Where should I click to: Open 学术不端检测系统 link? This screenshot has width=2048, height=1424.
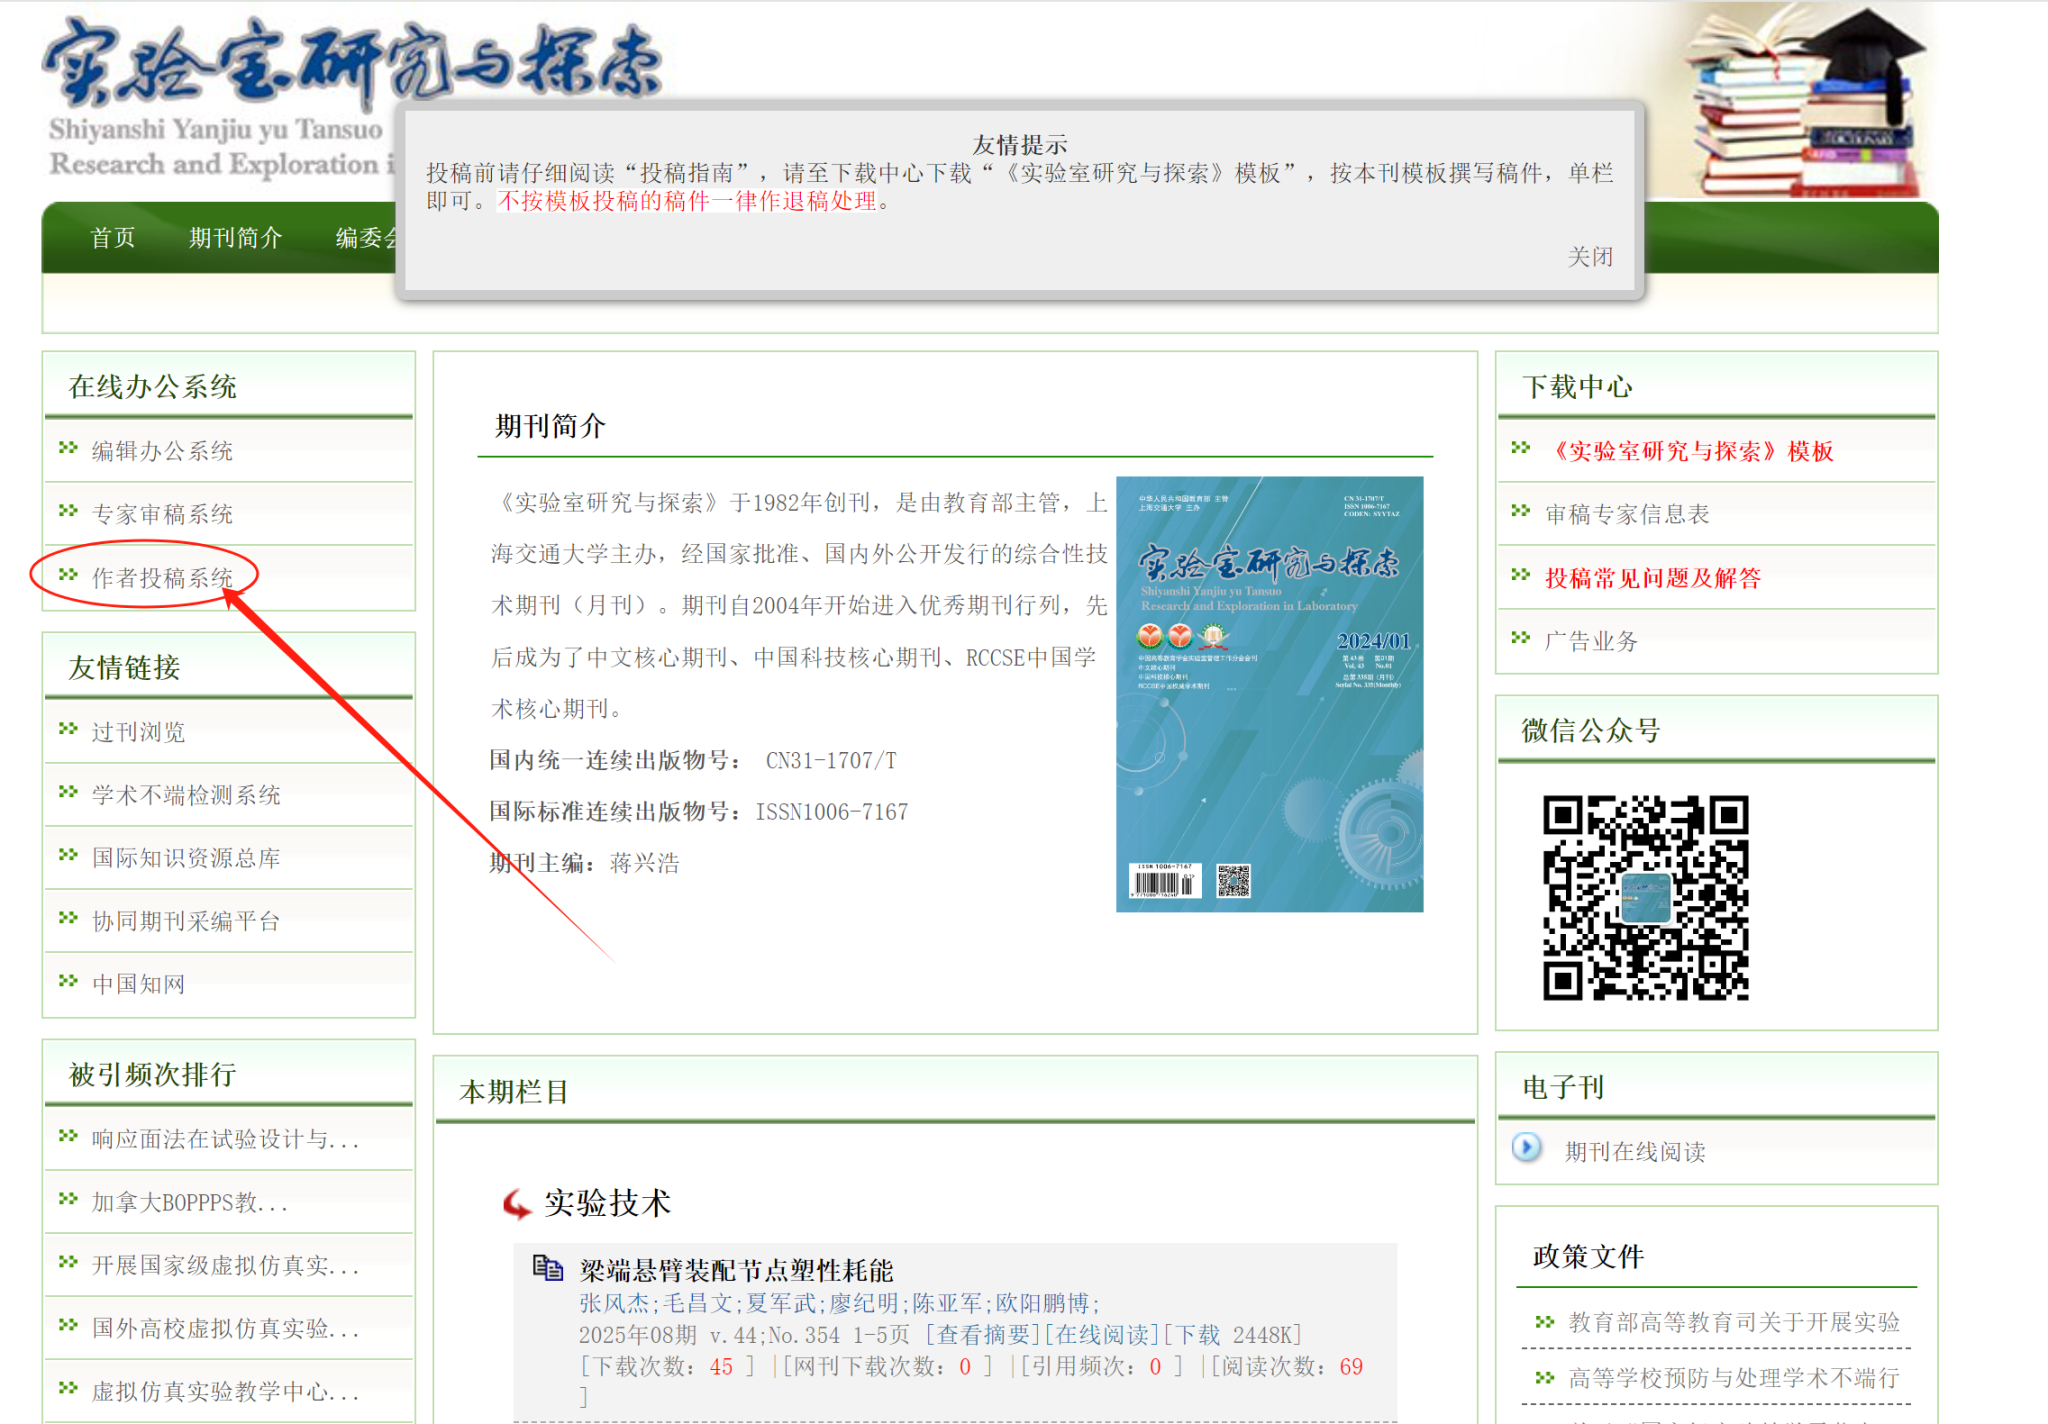[186, 795]
